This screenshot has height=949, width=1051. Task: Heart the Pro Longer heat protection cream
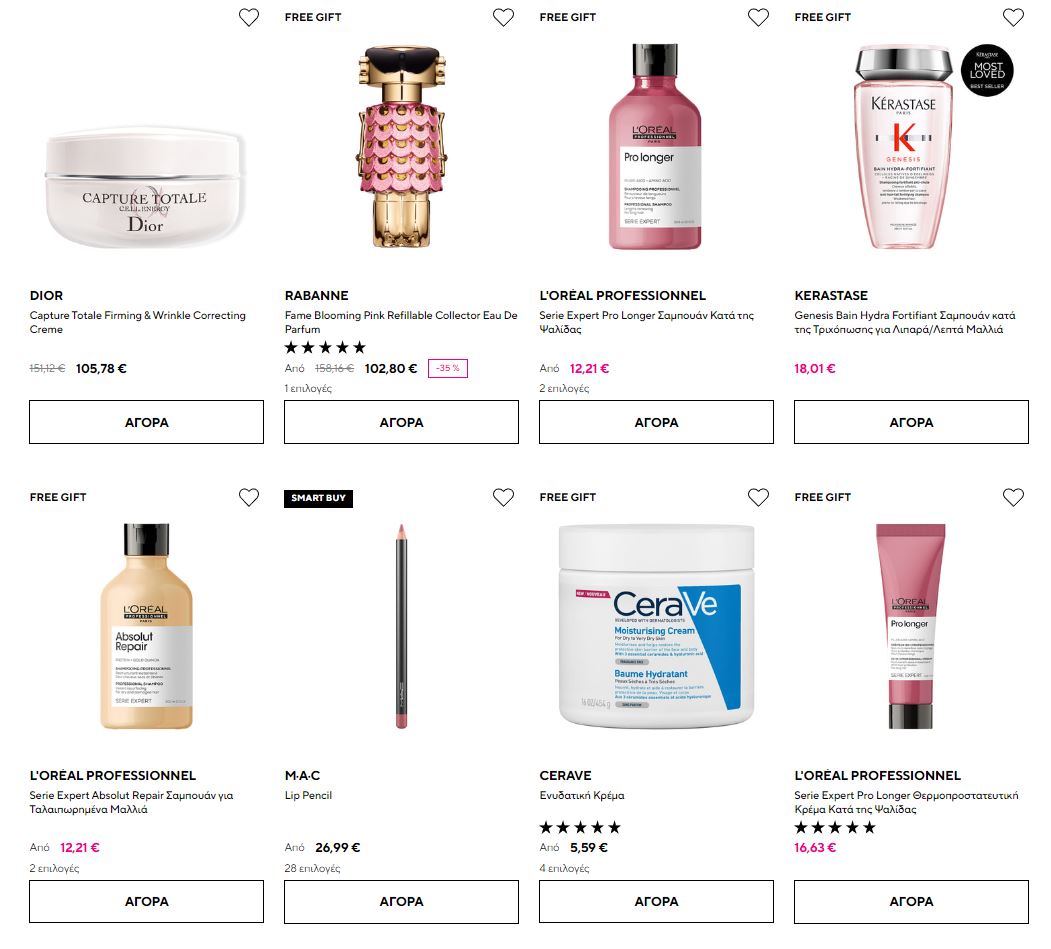pos(1013,497)
